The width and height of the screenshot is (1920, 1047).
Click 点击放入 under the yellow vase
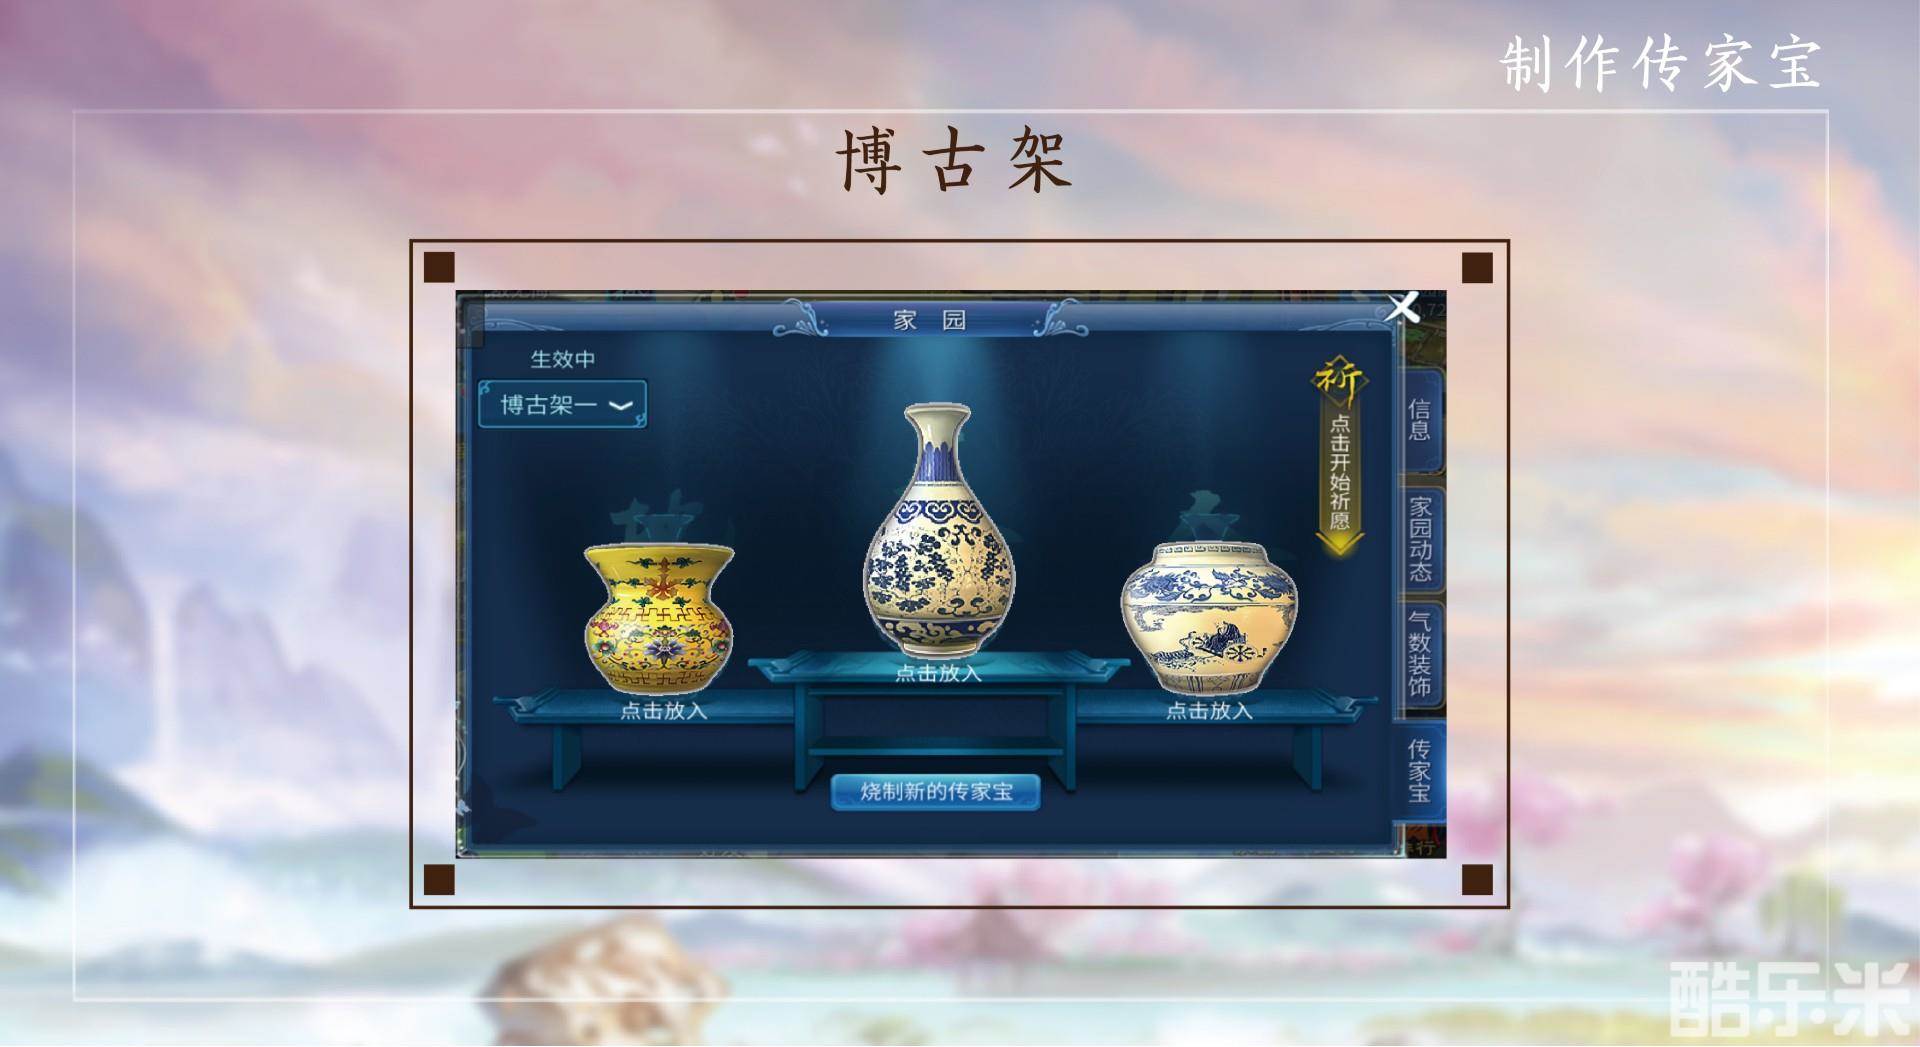pos(664,711)
